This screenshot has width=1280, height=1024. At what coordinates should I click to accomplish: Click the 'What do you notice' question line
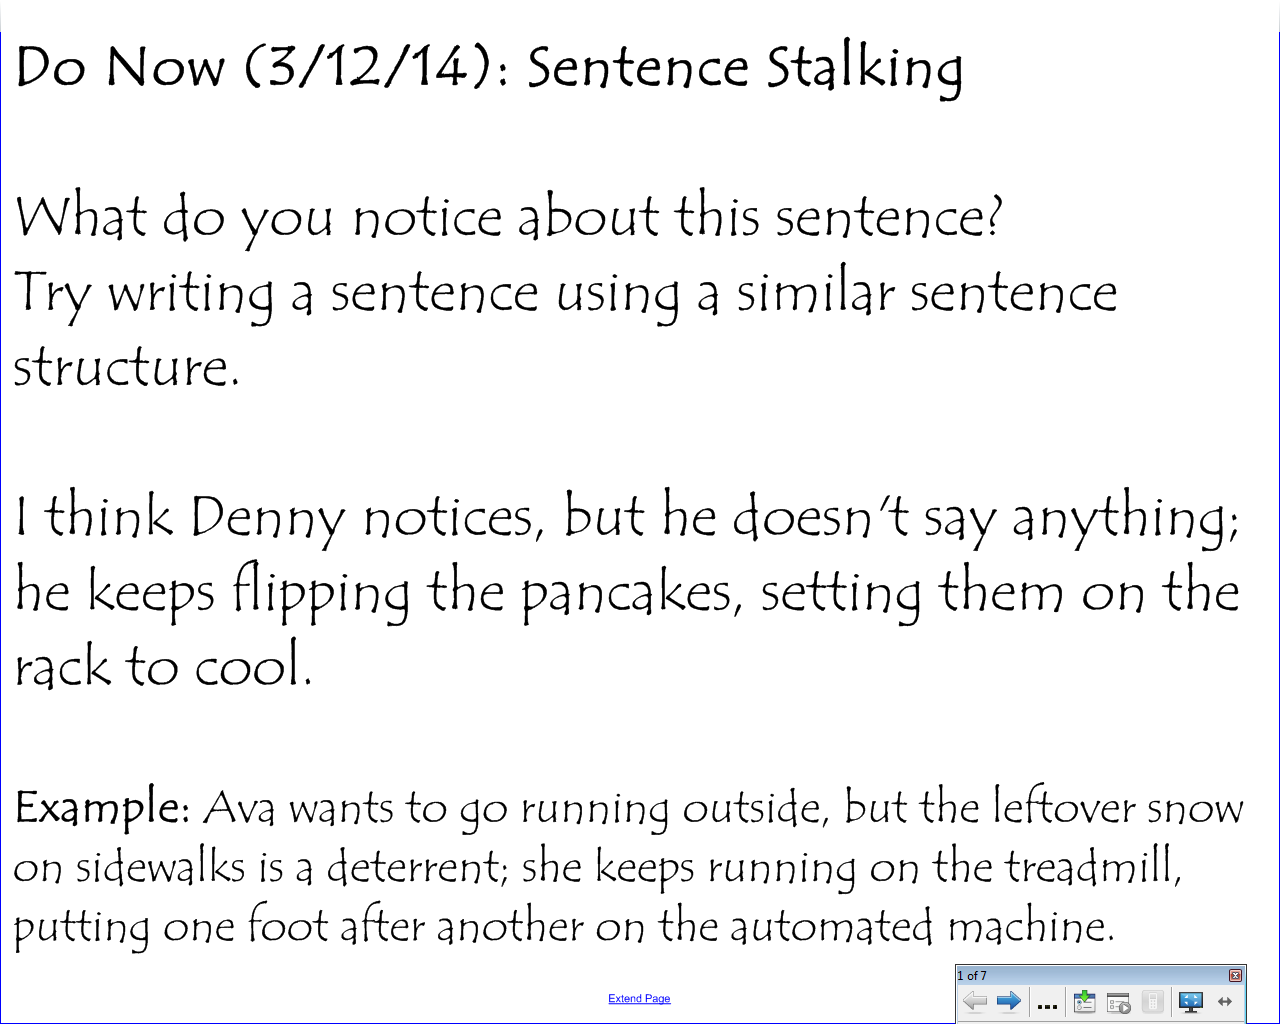508,218
